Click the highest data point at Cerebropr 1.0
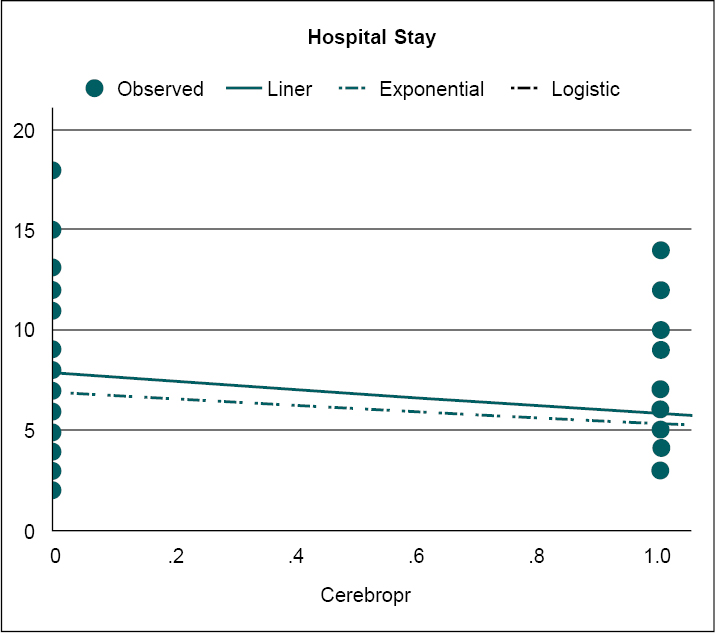The image size is (715, 633). [660, 250]
